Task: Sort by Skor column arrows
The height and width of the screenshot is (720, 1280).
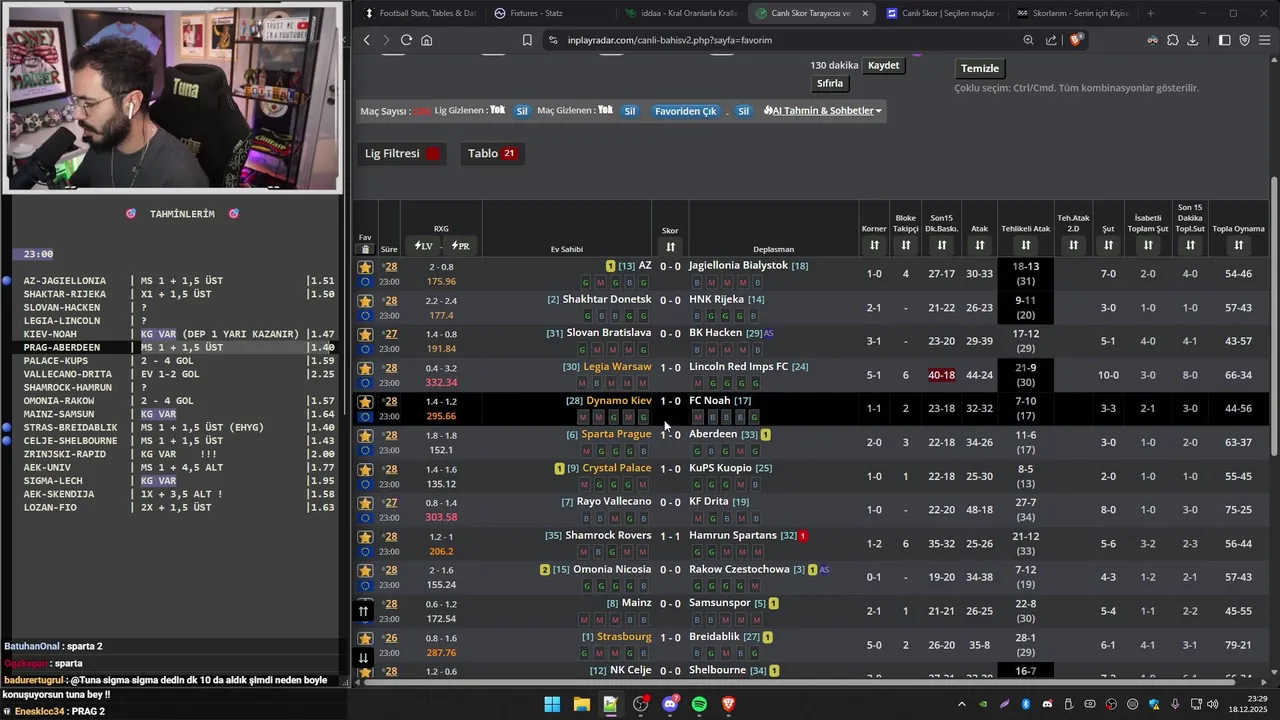Action: pos(670,247)
